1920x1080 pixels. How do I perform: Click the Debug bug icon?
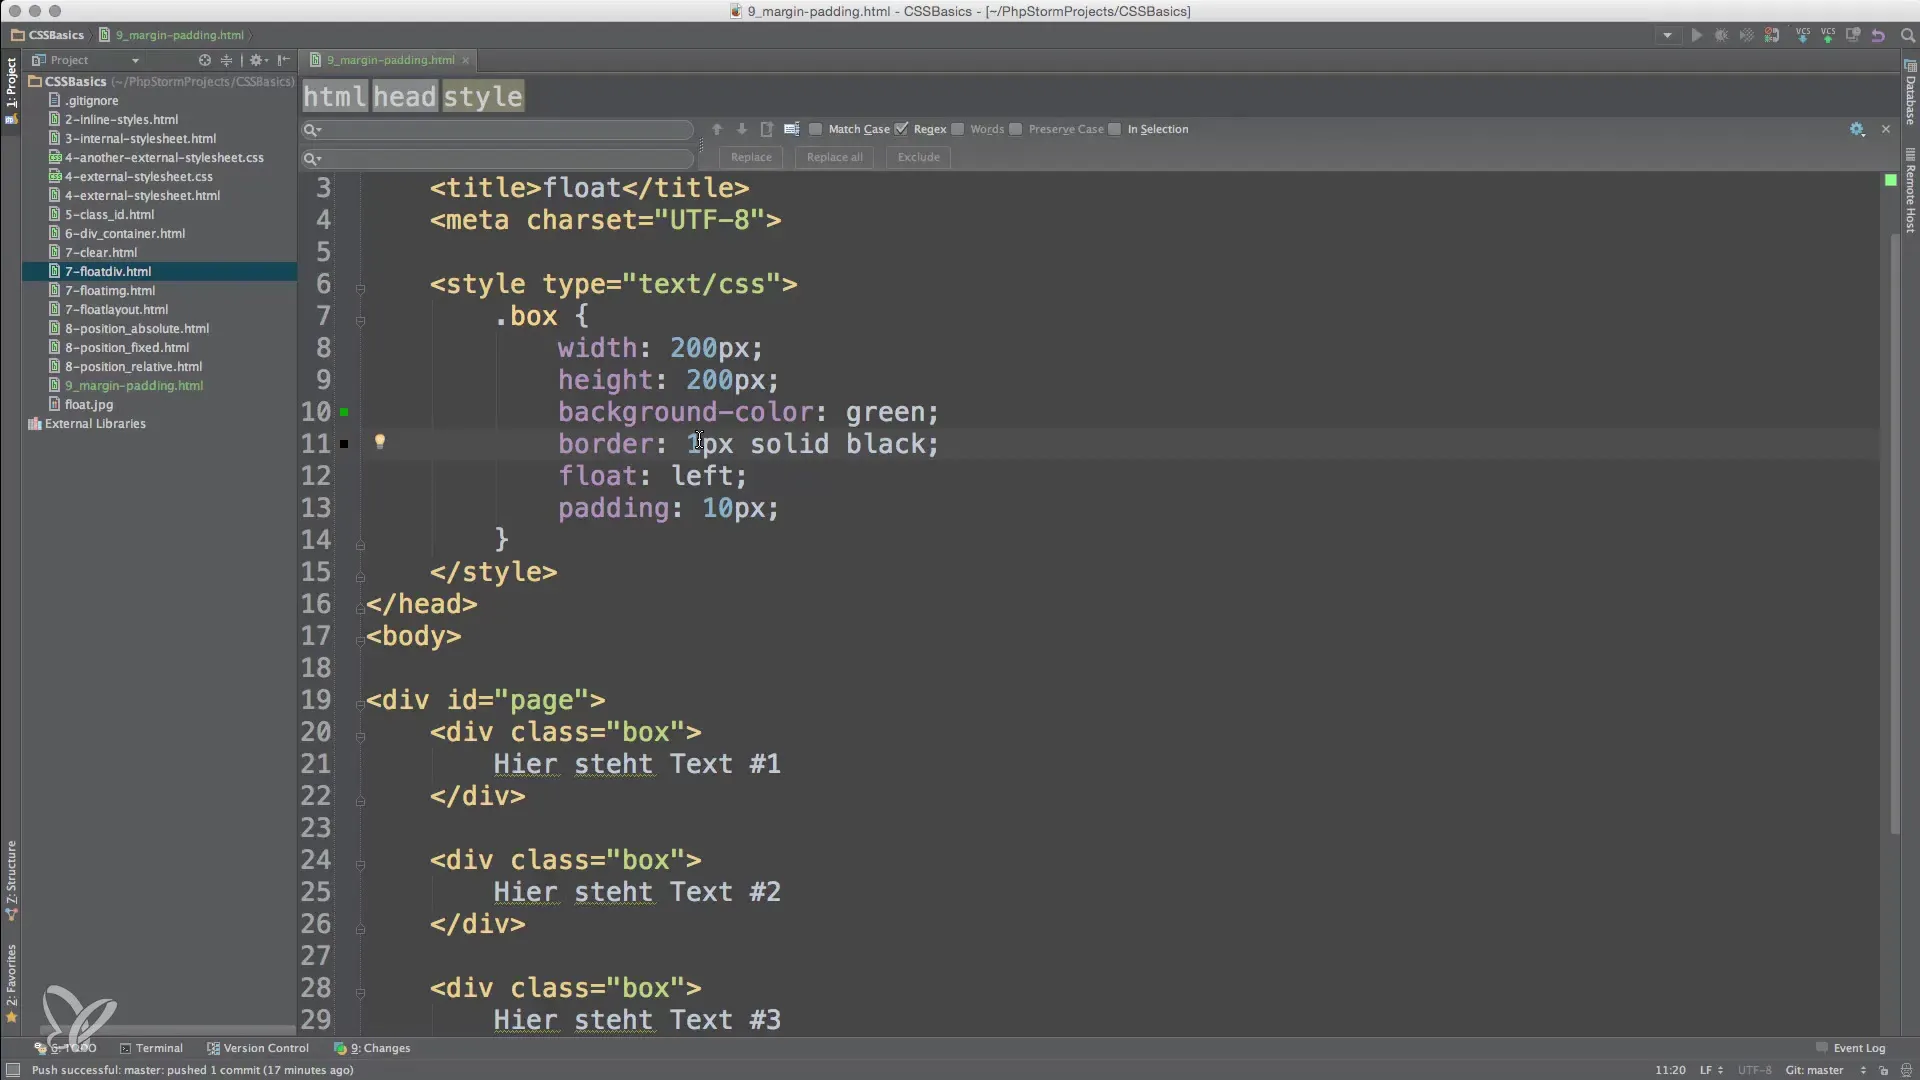pos(1721,35)
